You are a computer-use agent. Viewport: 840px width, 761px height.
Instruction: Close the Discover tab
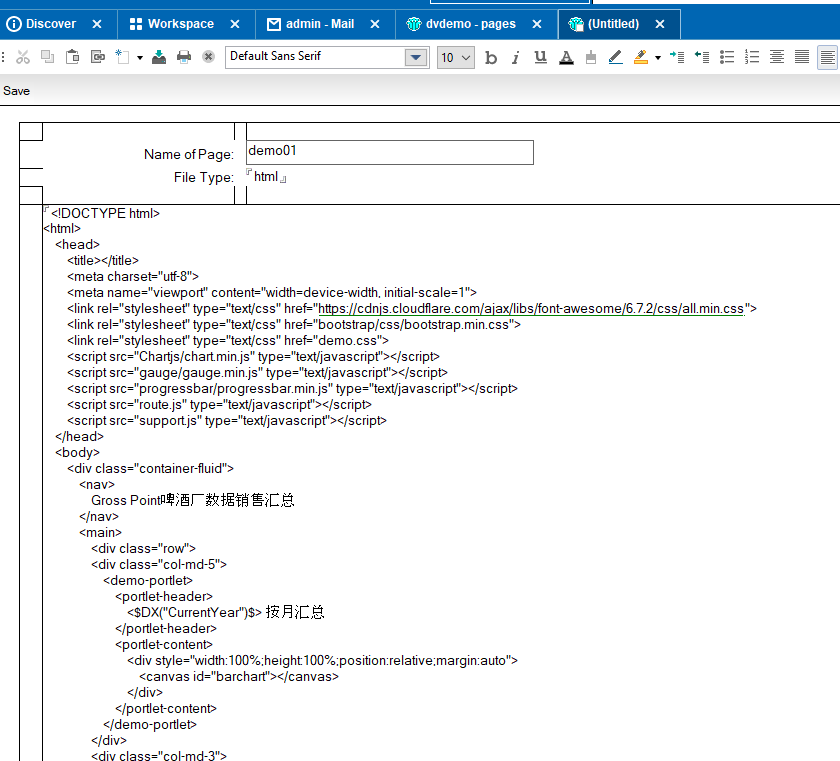[x=97, y=24]
